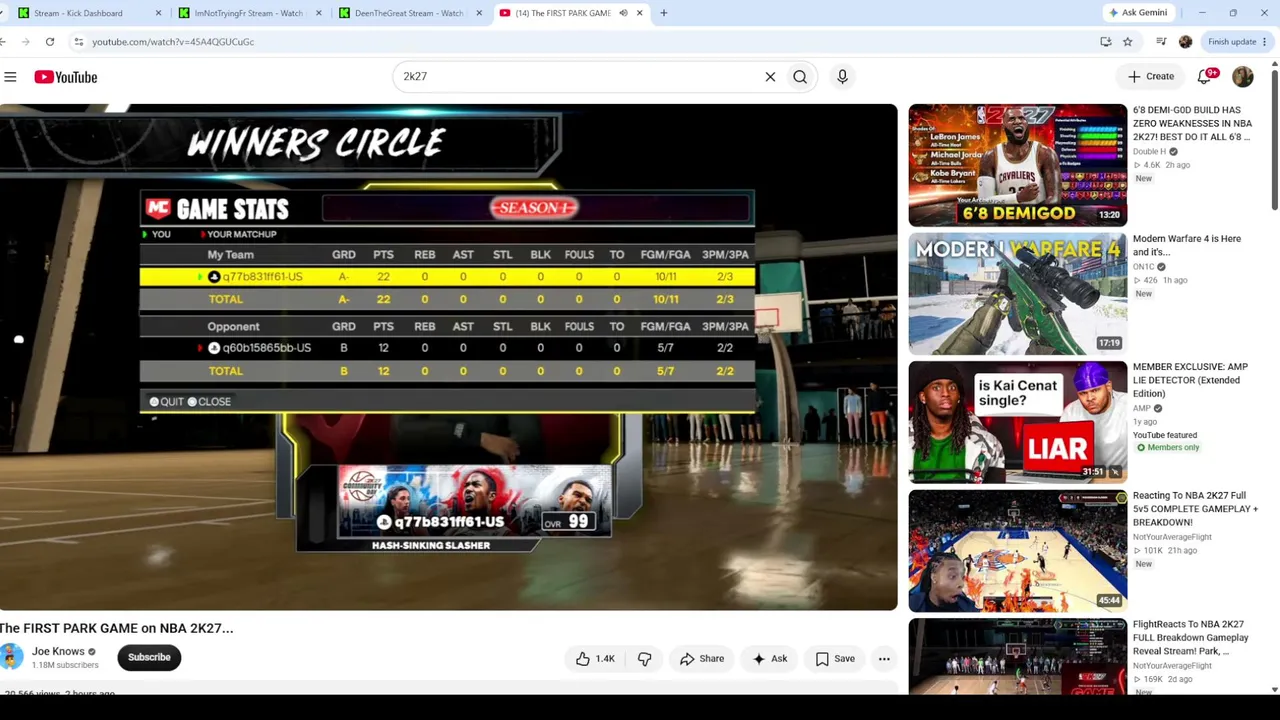1280x720 pixels.
Task: Start voice search with the microphone
Action: (842, 77)
